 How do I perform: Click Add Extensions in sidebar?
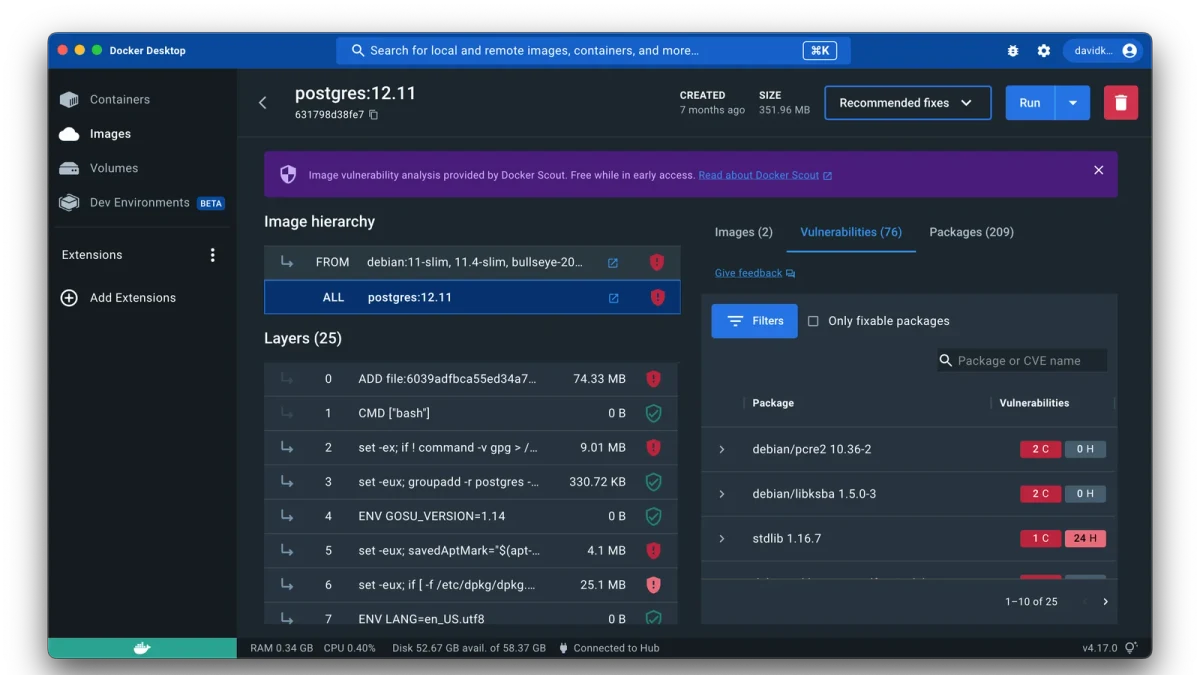click(119, 298)
